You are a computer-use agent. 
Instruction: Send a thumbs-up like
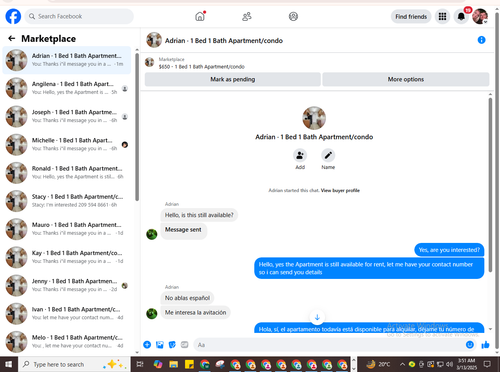click(485, 345)
